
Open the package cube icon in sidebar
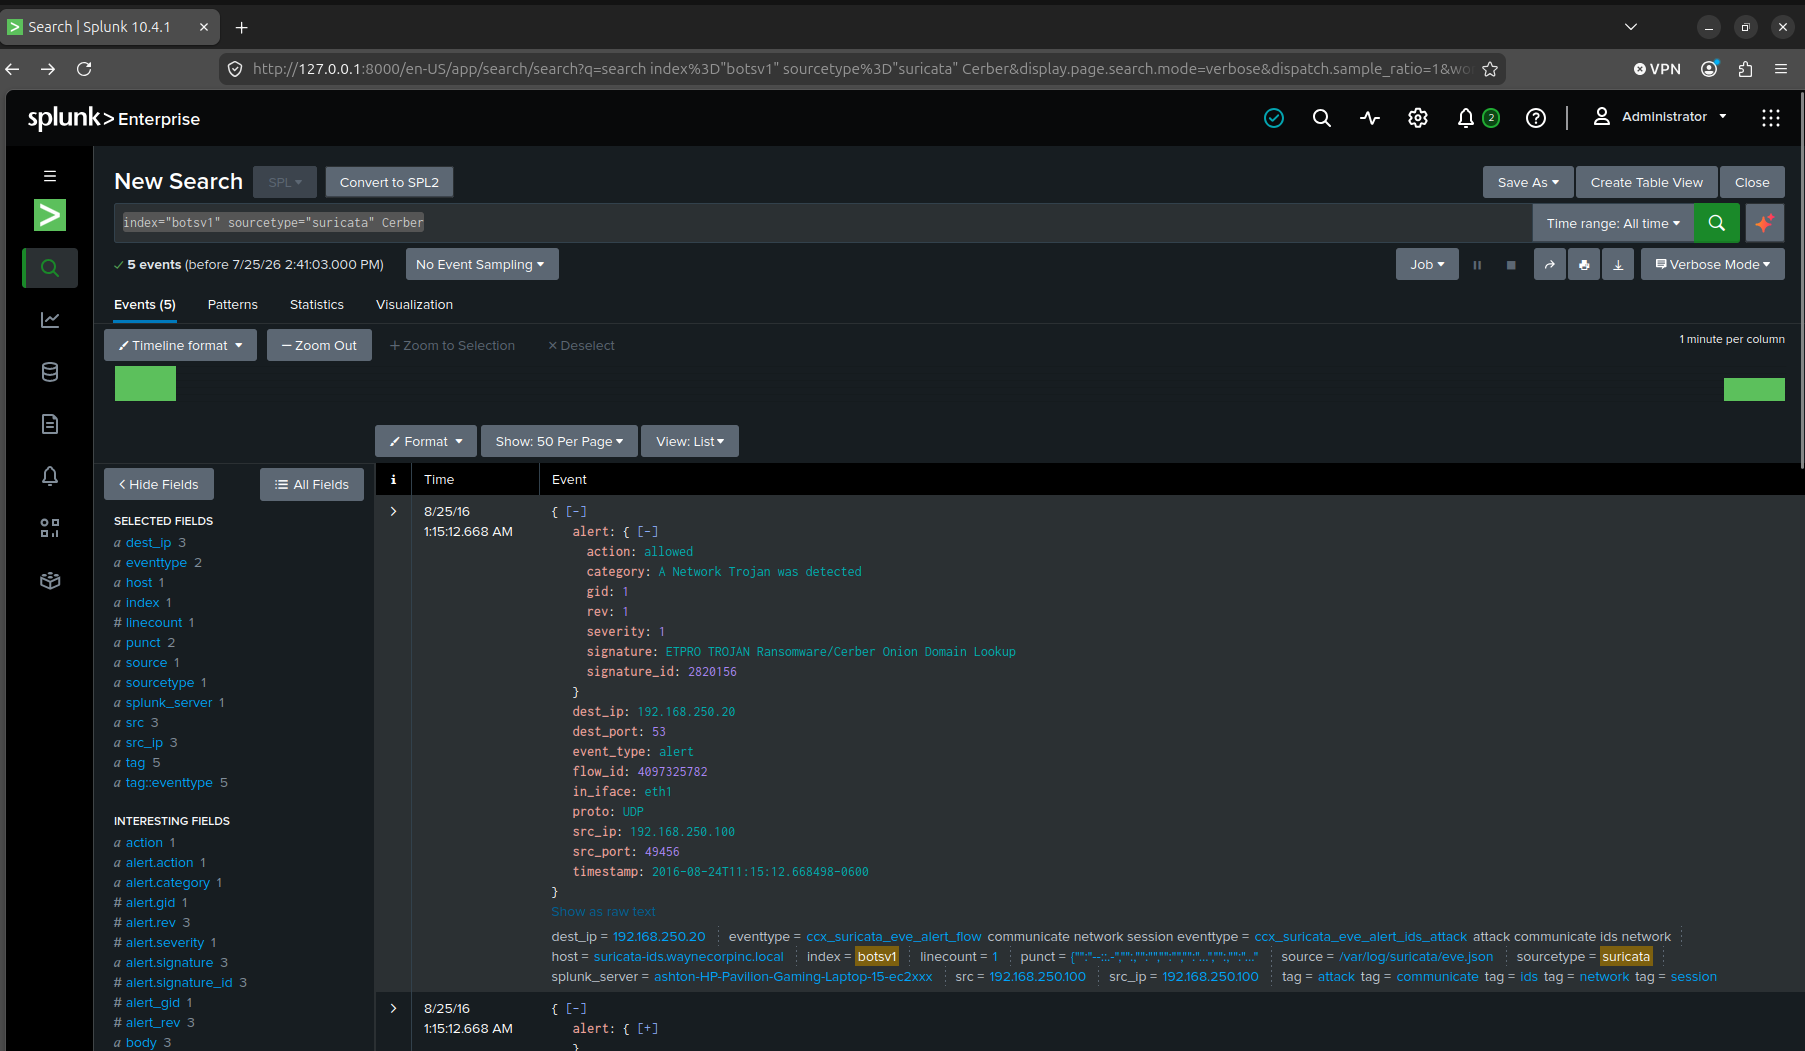50,580
